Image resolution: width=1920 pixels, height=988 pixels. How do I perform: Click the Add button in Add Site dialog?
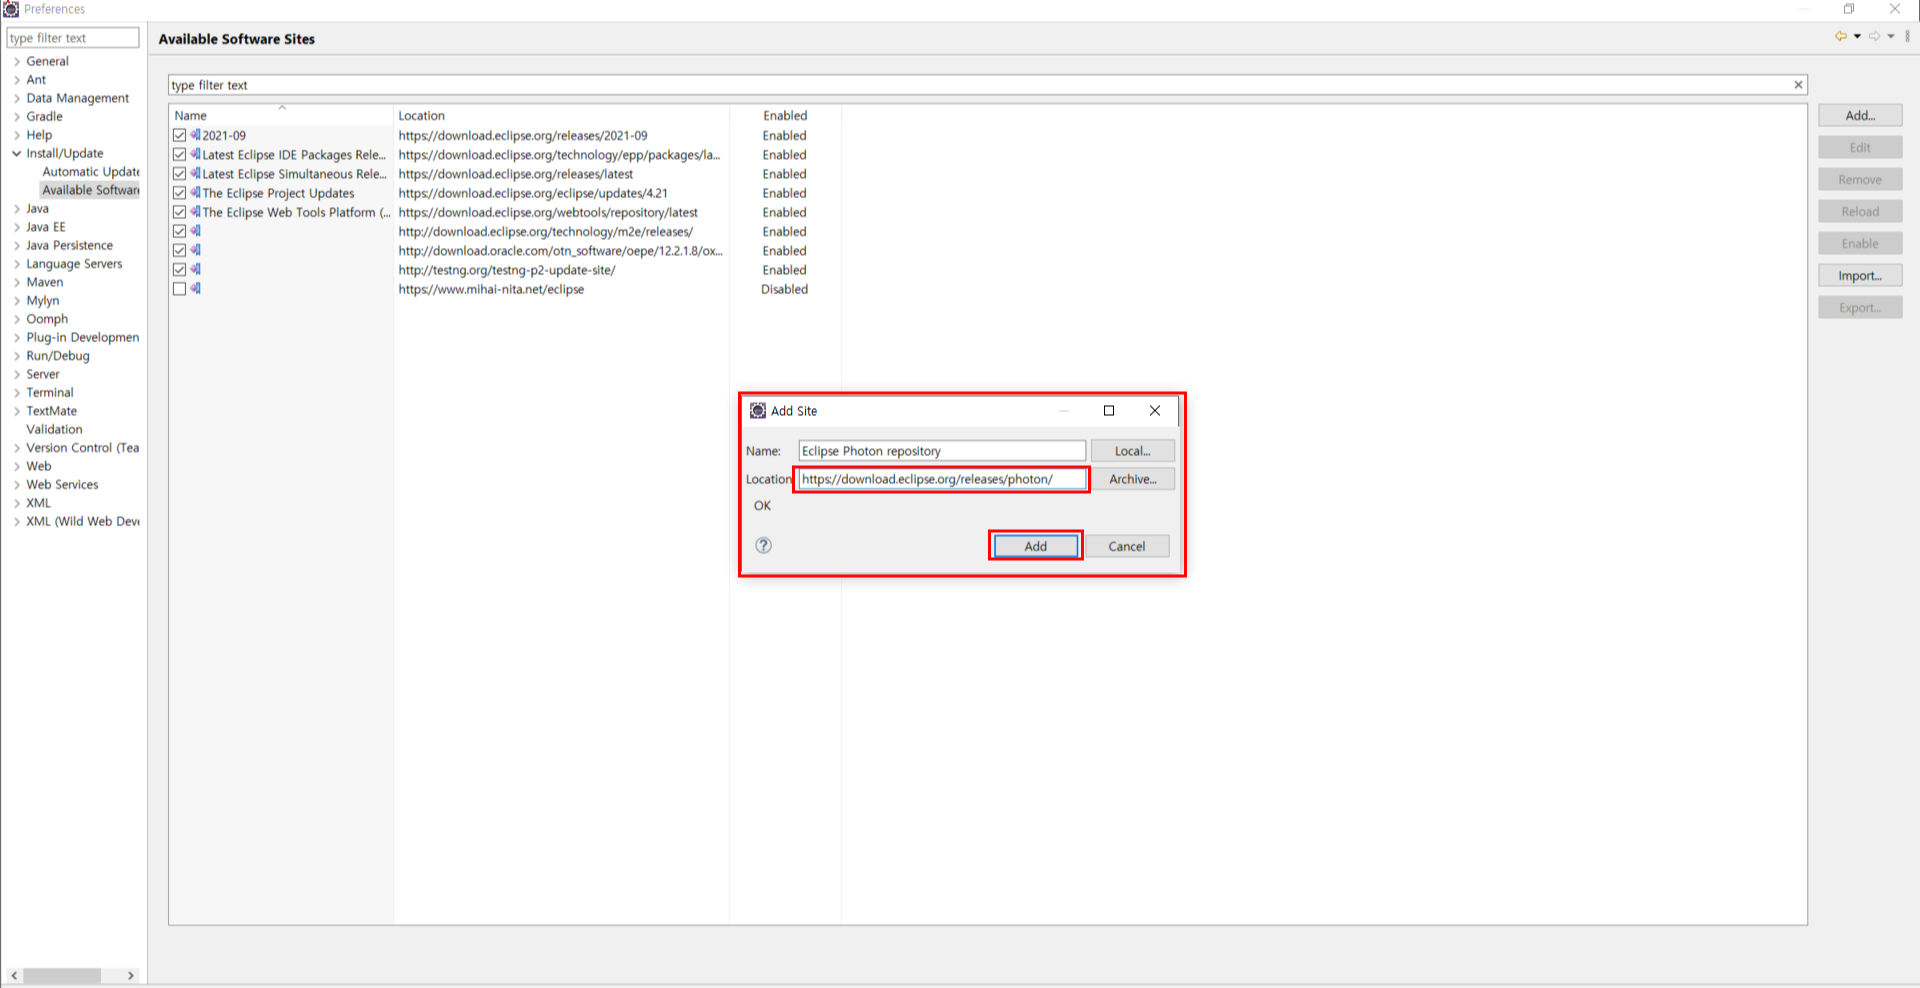click(x=1036, y=546)
